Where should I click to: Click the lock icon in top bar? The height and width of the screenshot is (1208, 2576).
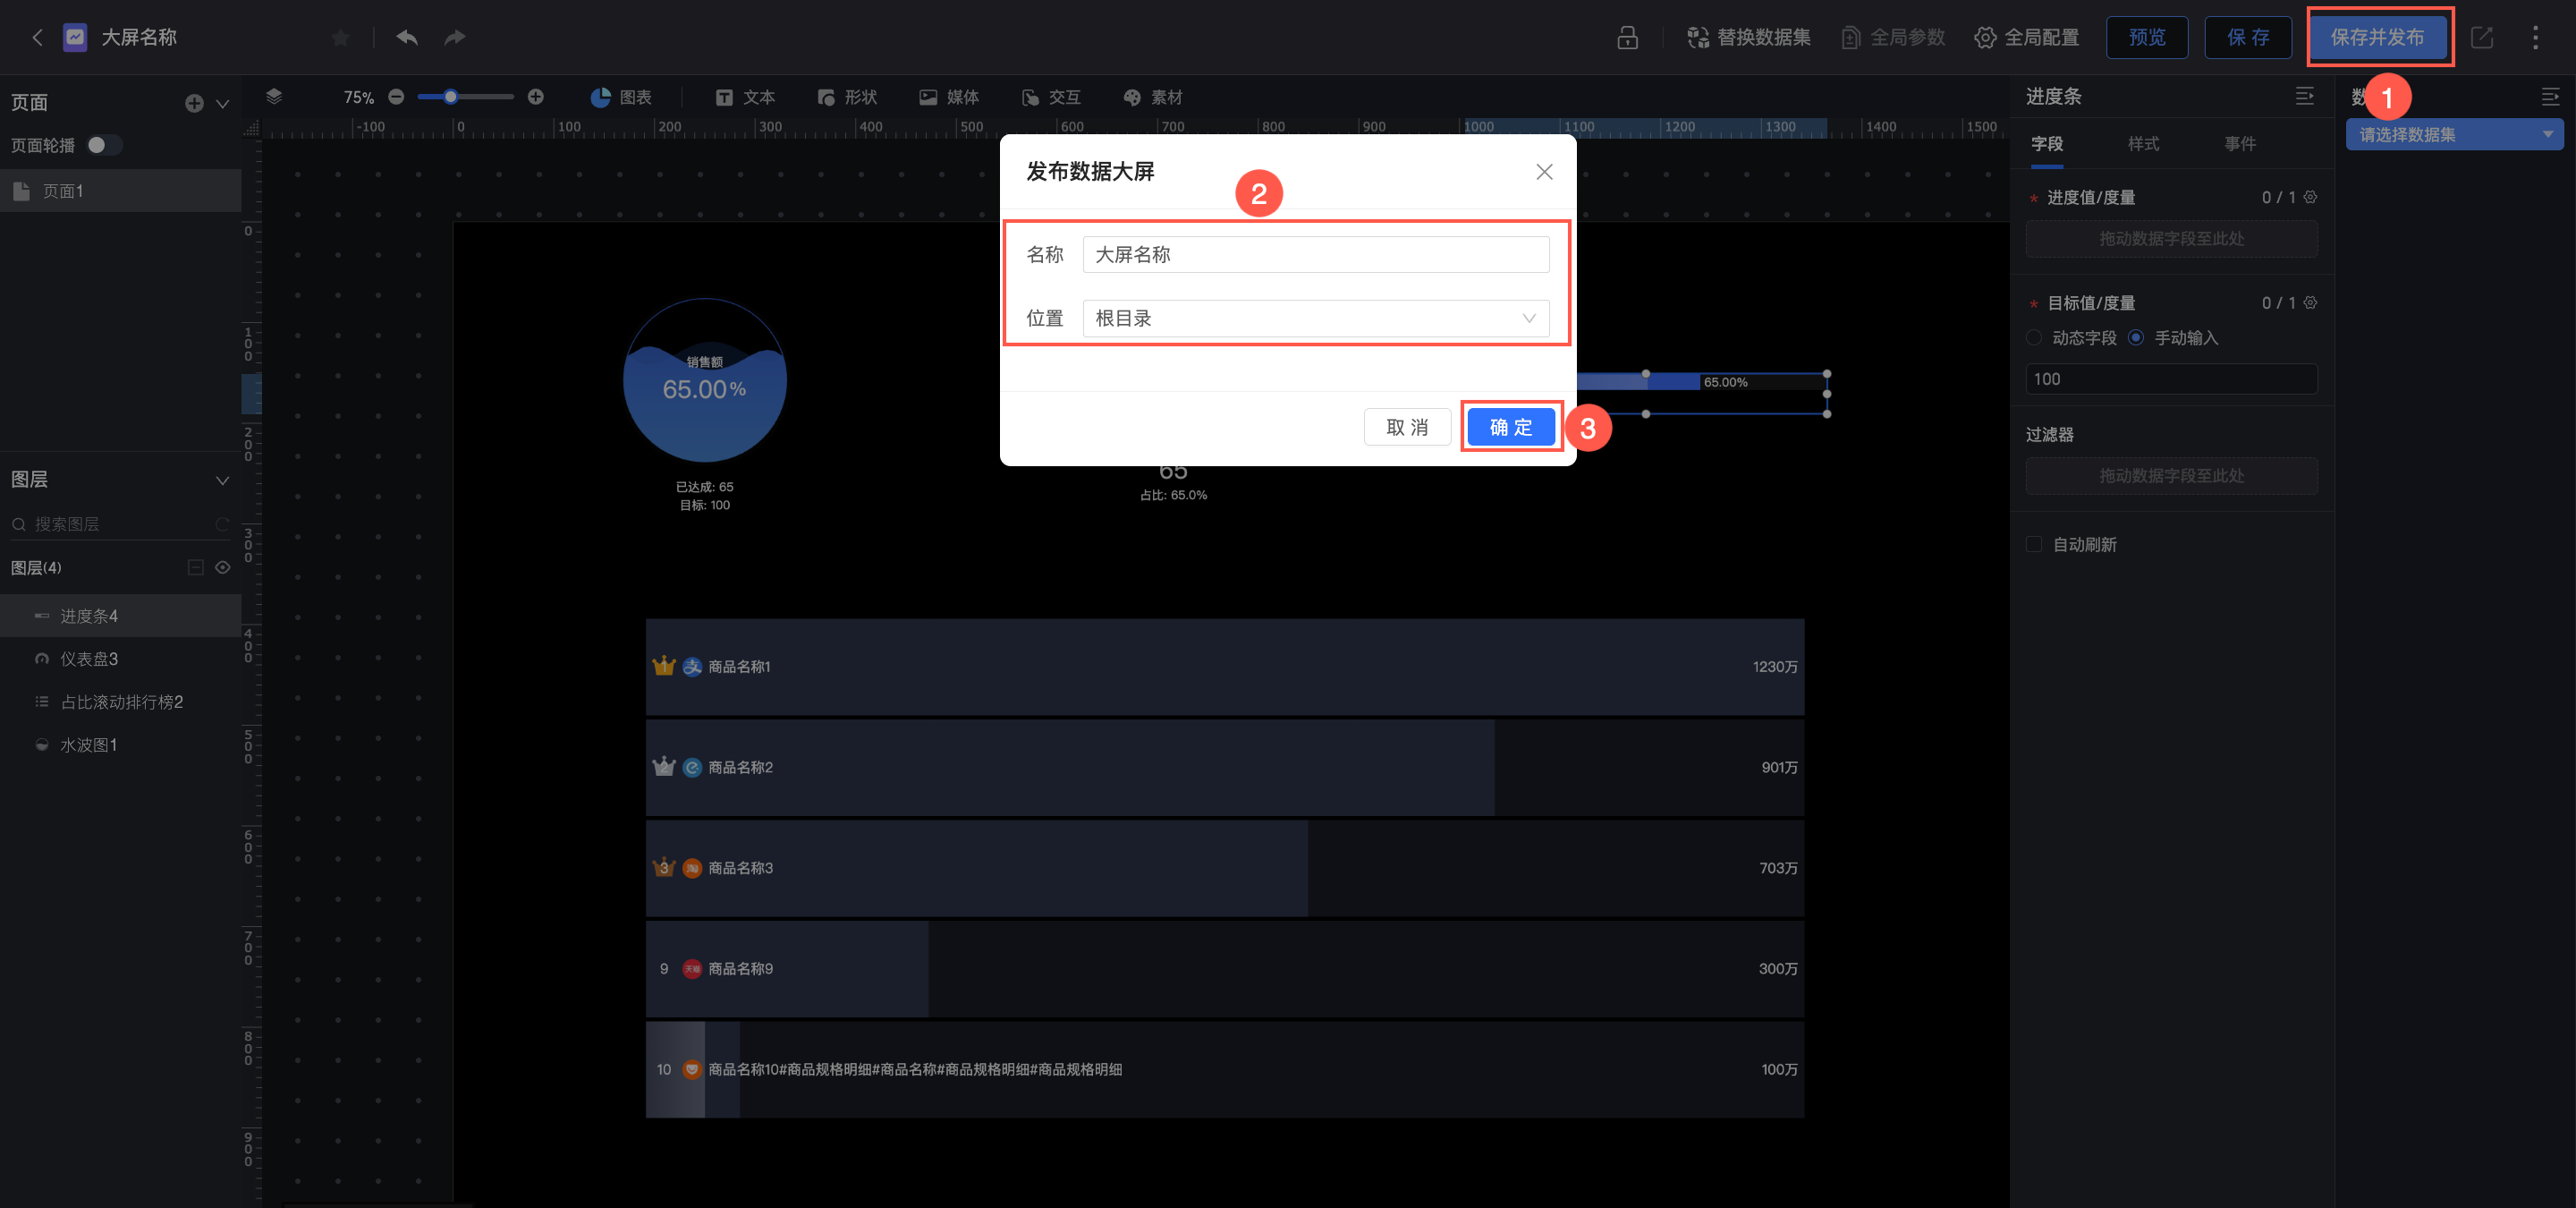click(1627, 38)
